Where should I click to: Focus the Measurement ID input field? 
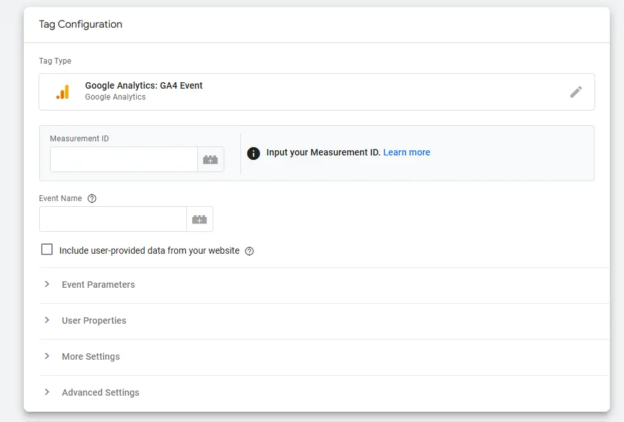[124, 159]
